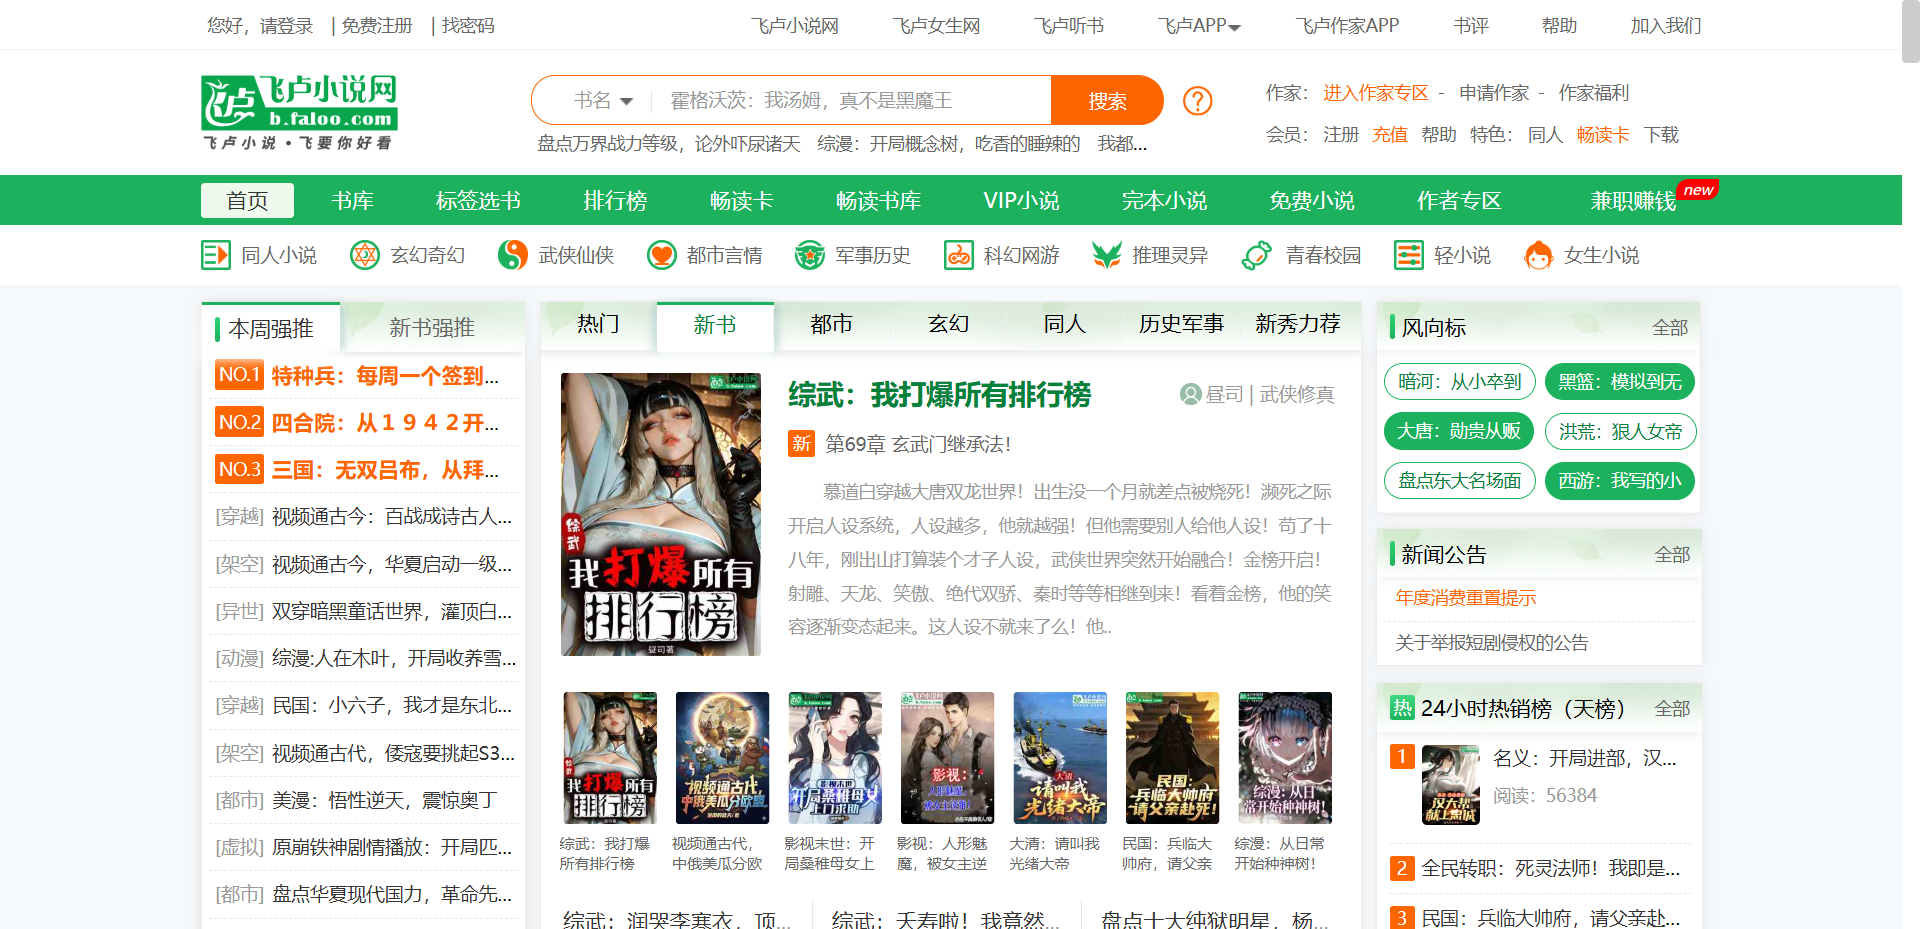Open the 综武：我打爆所有排行榜 book cover
The image size is (1920, 929).
pyautogui.click(x=660, y=514)
